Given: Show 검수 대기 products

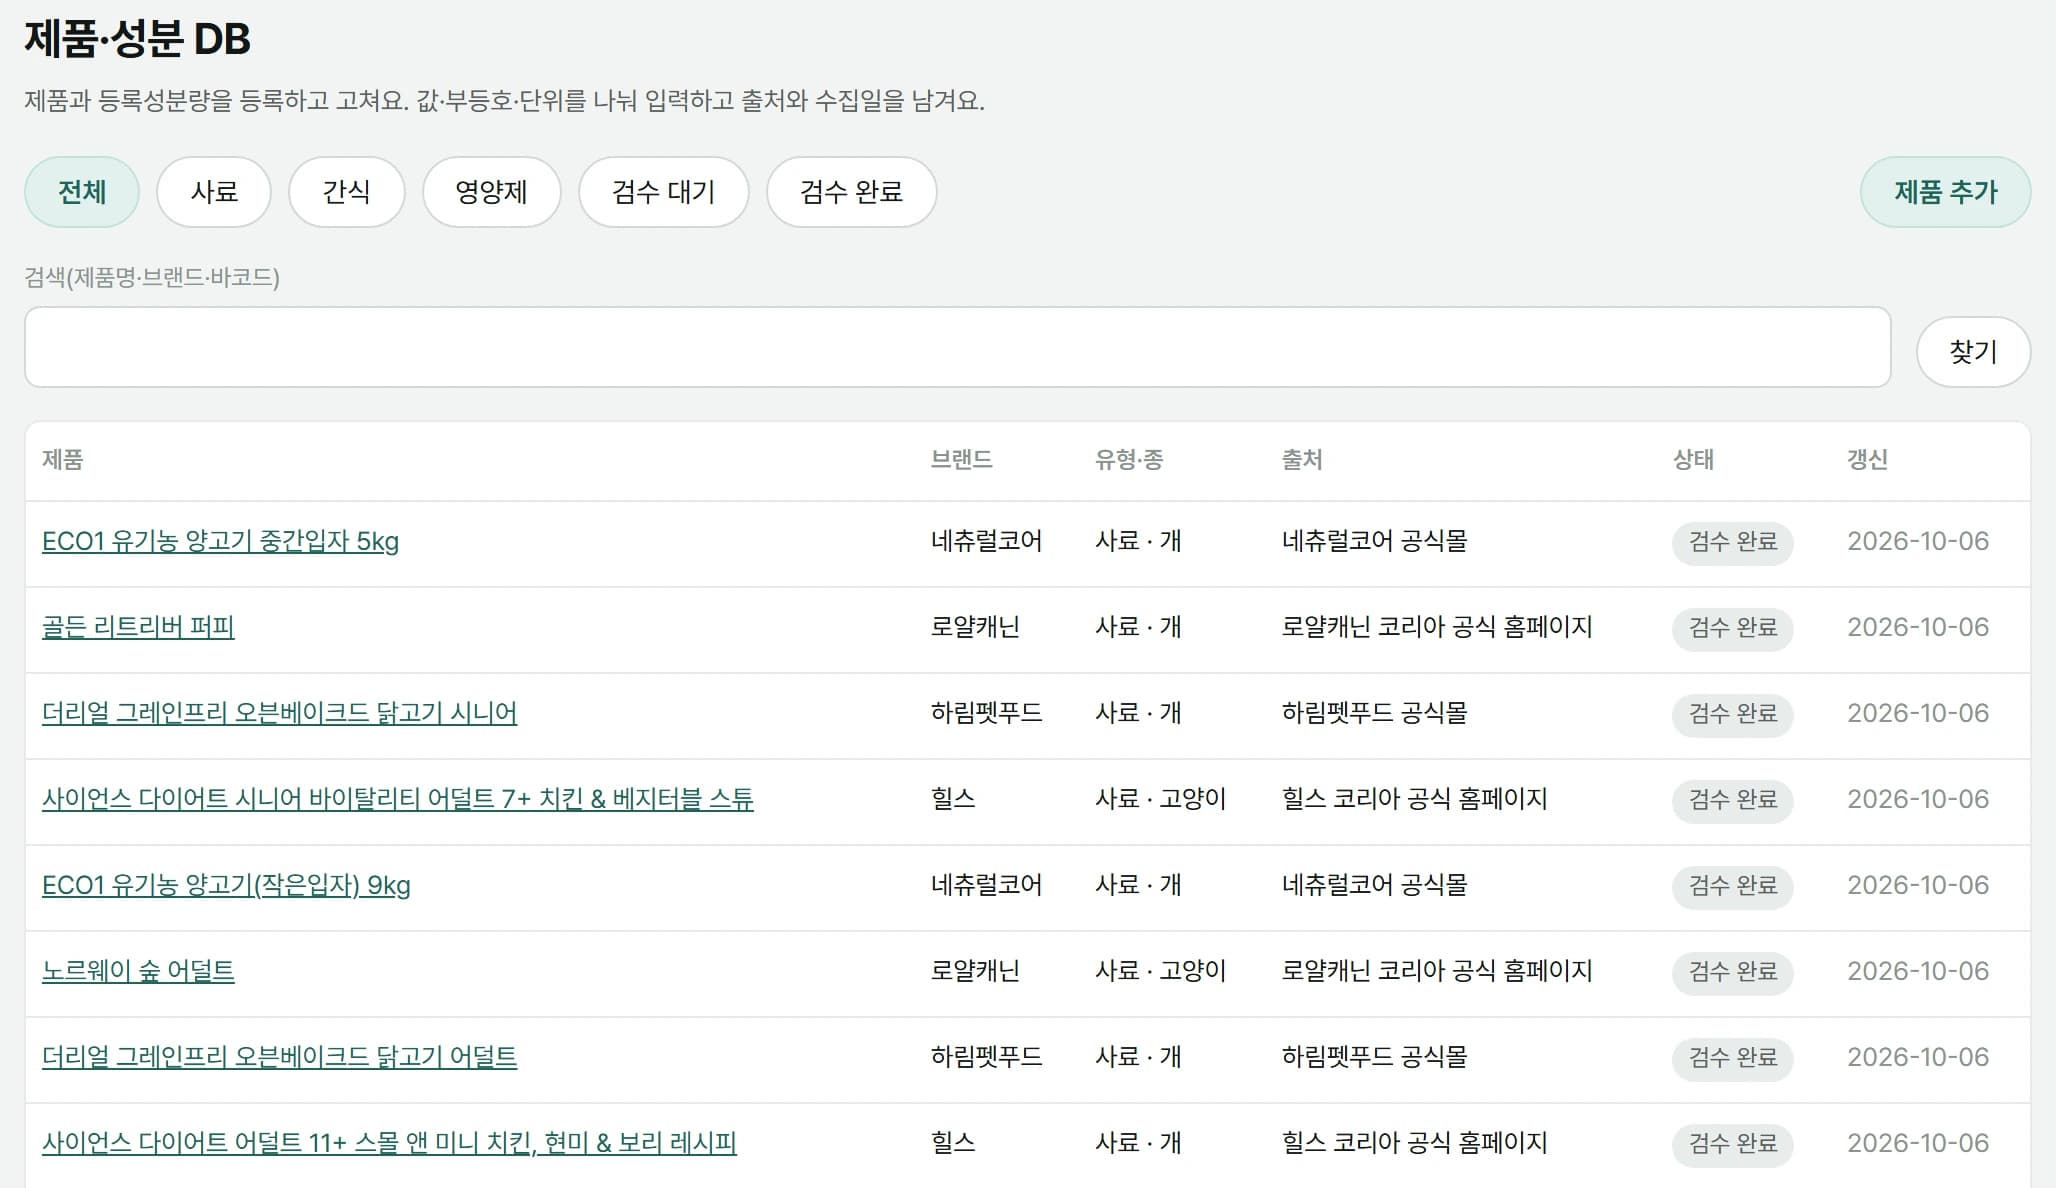Looking at the screenshot, I should click(664, 192).
